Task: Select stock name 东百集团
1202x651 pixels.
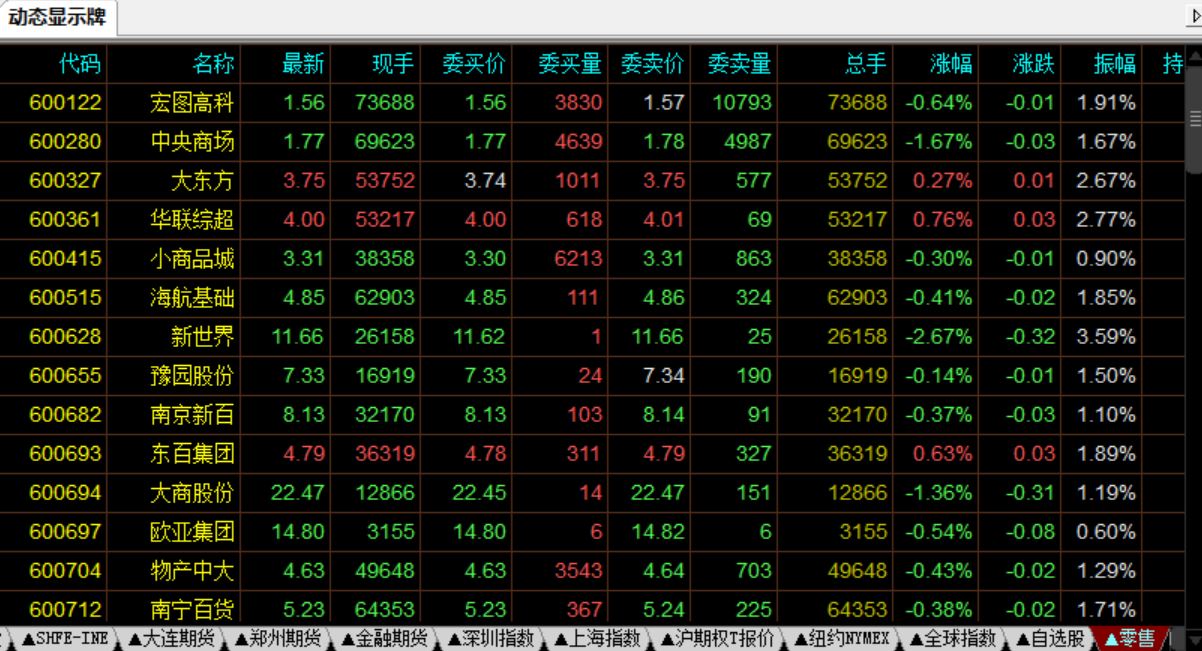Action: click(193, 454)
